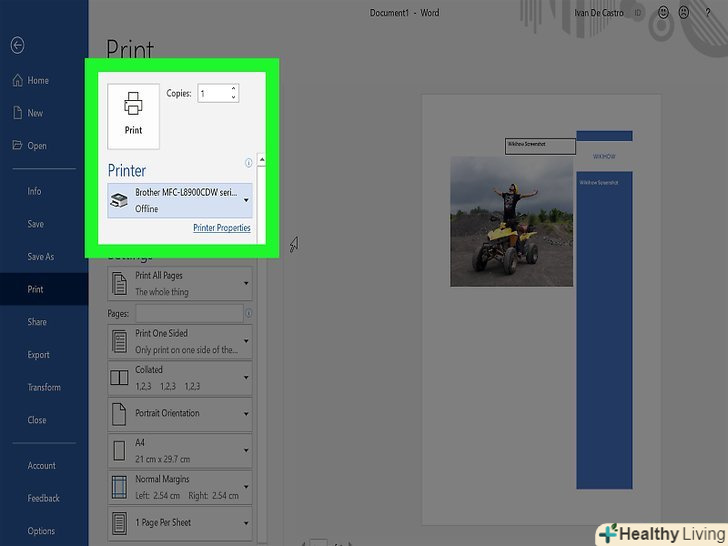Click the smiley face feedback icon
This screenshot has height=546, width=728.
[663, 13]
